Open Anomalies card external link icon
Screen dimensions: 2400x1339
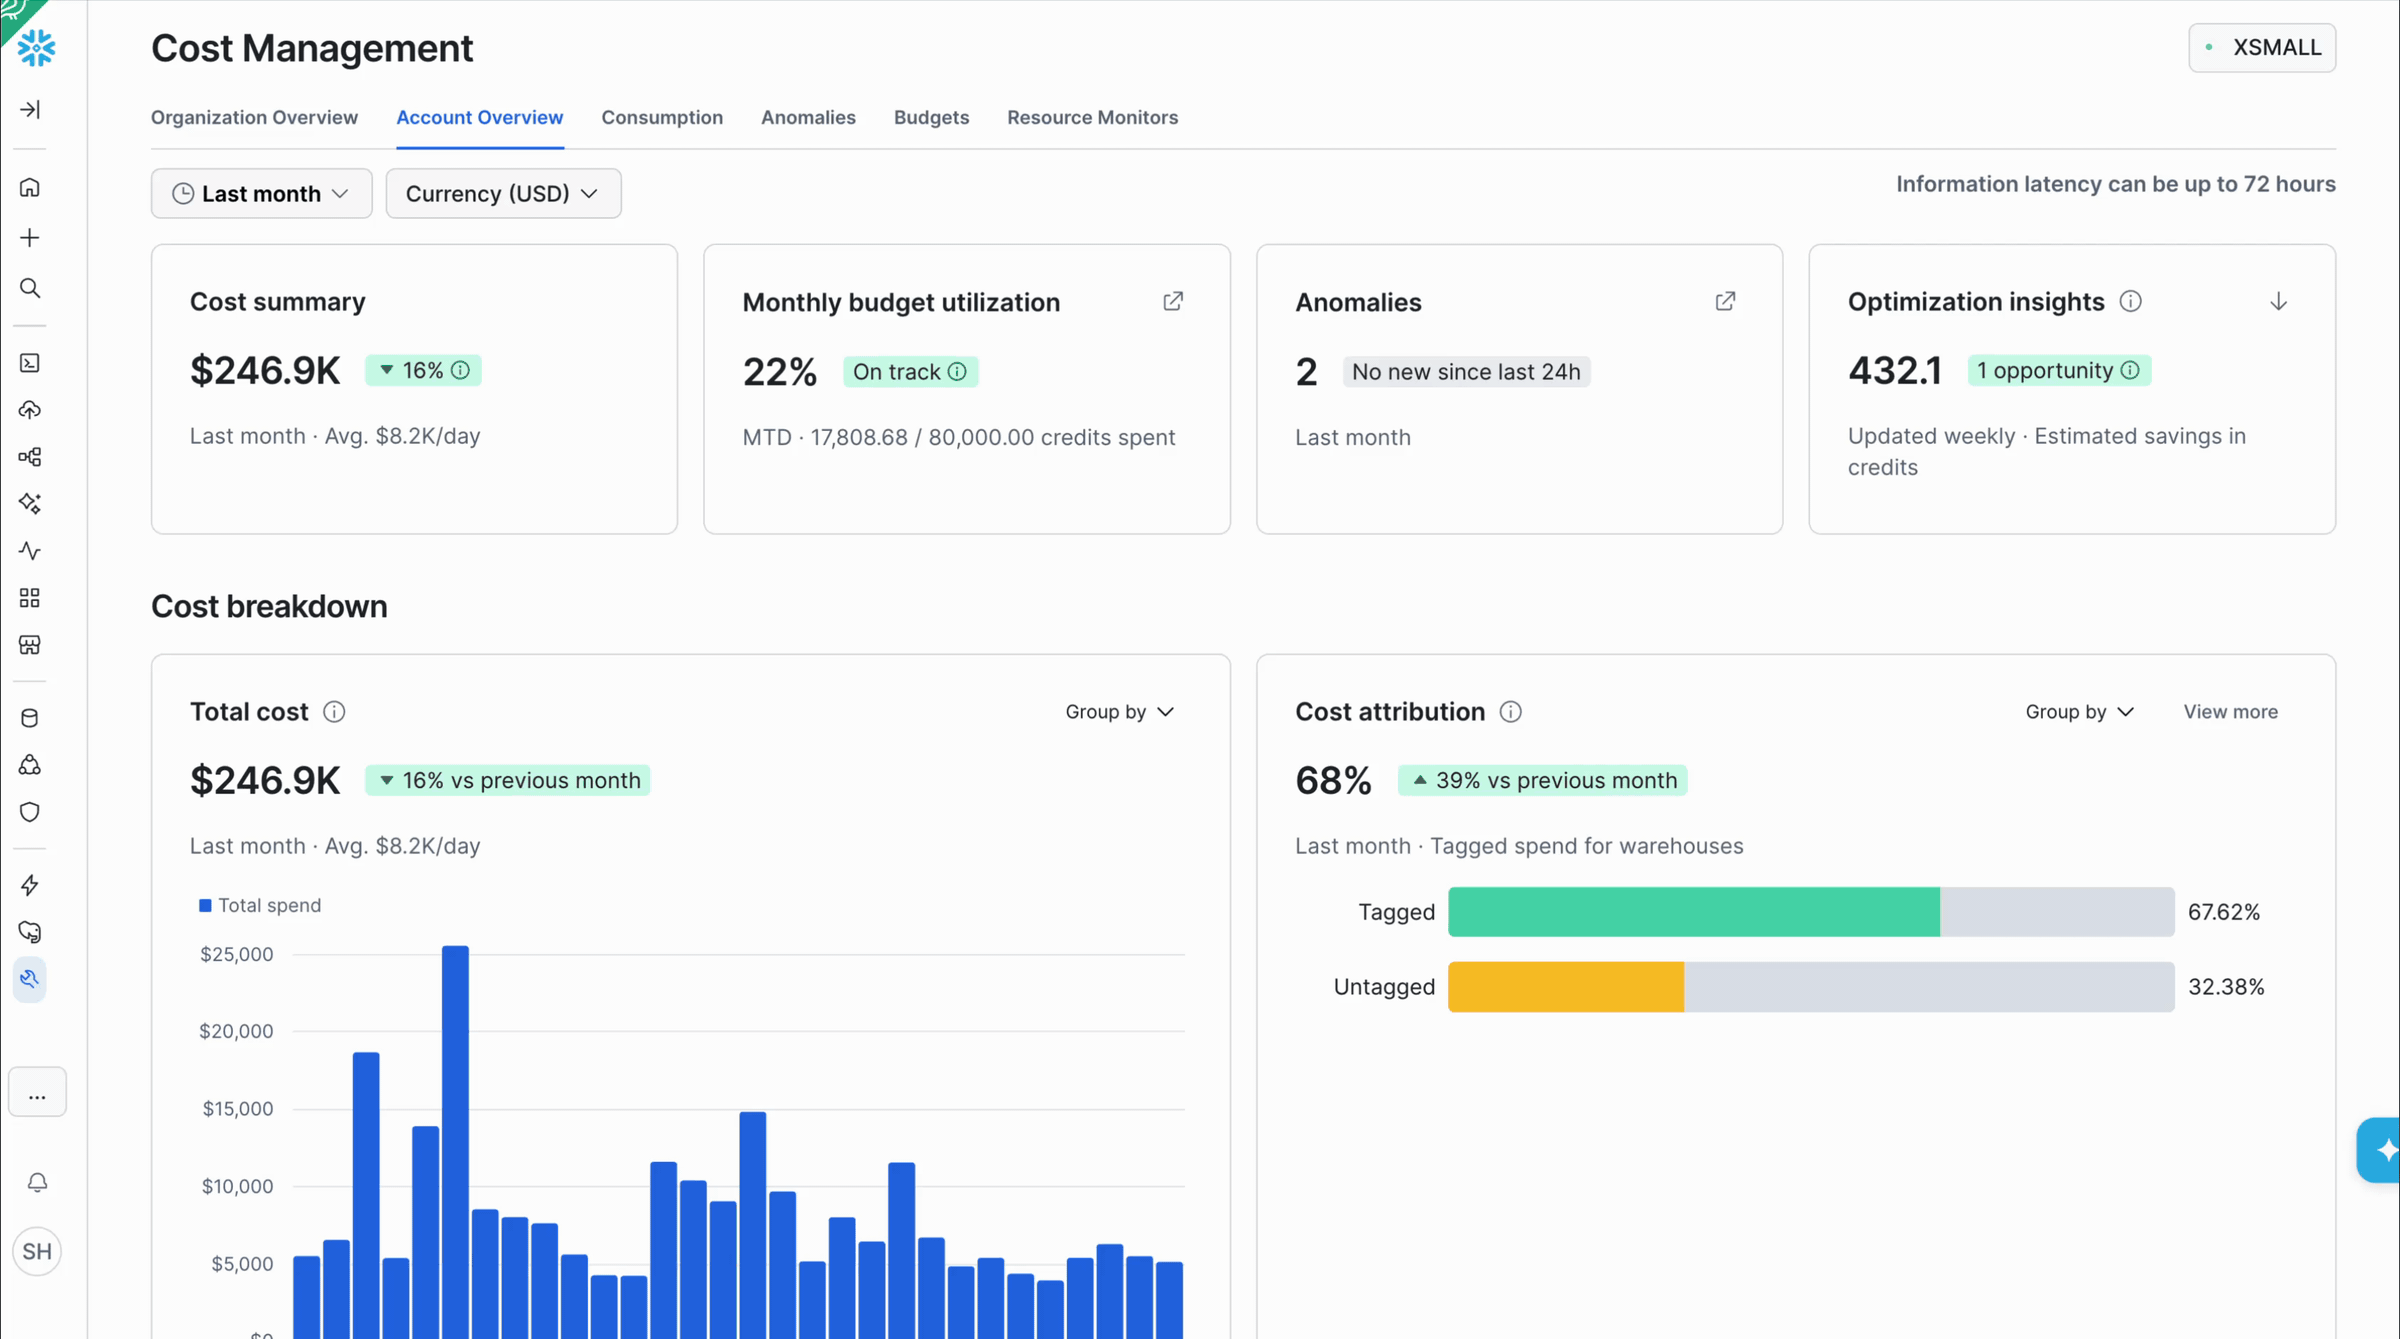pos(1725,301)
